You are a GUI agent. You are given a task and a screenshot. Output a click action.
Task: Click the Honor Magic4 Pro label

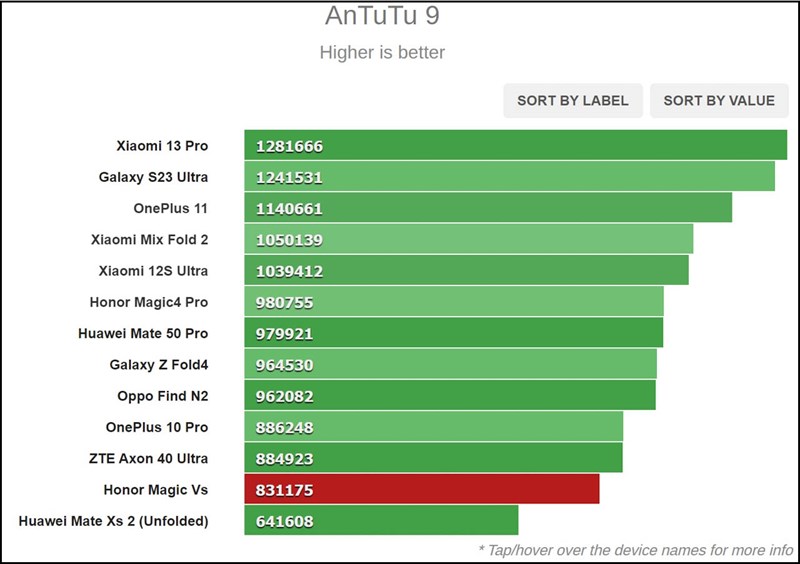[148, 302]
